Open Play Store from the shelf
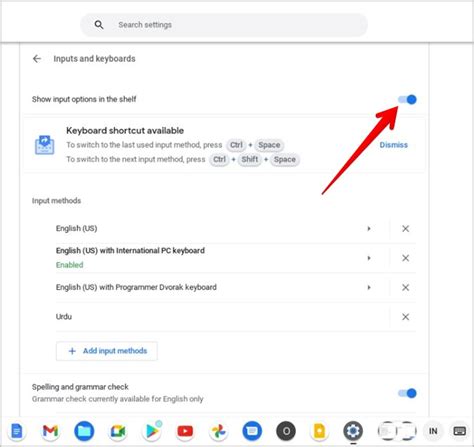Viewport: 474px width, 447px height. [x=152, y=431]
